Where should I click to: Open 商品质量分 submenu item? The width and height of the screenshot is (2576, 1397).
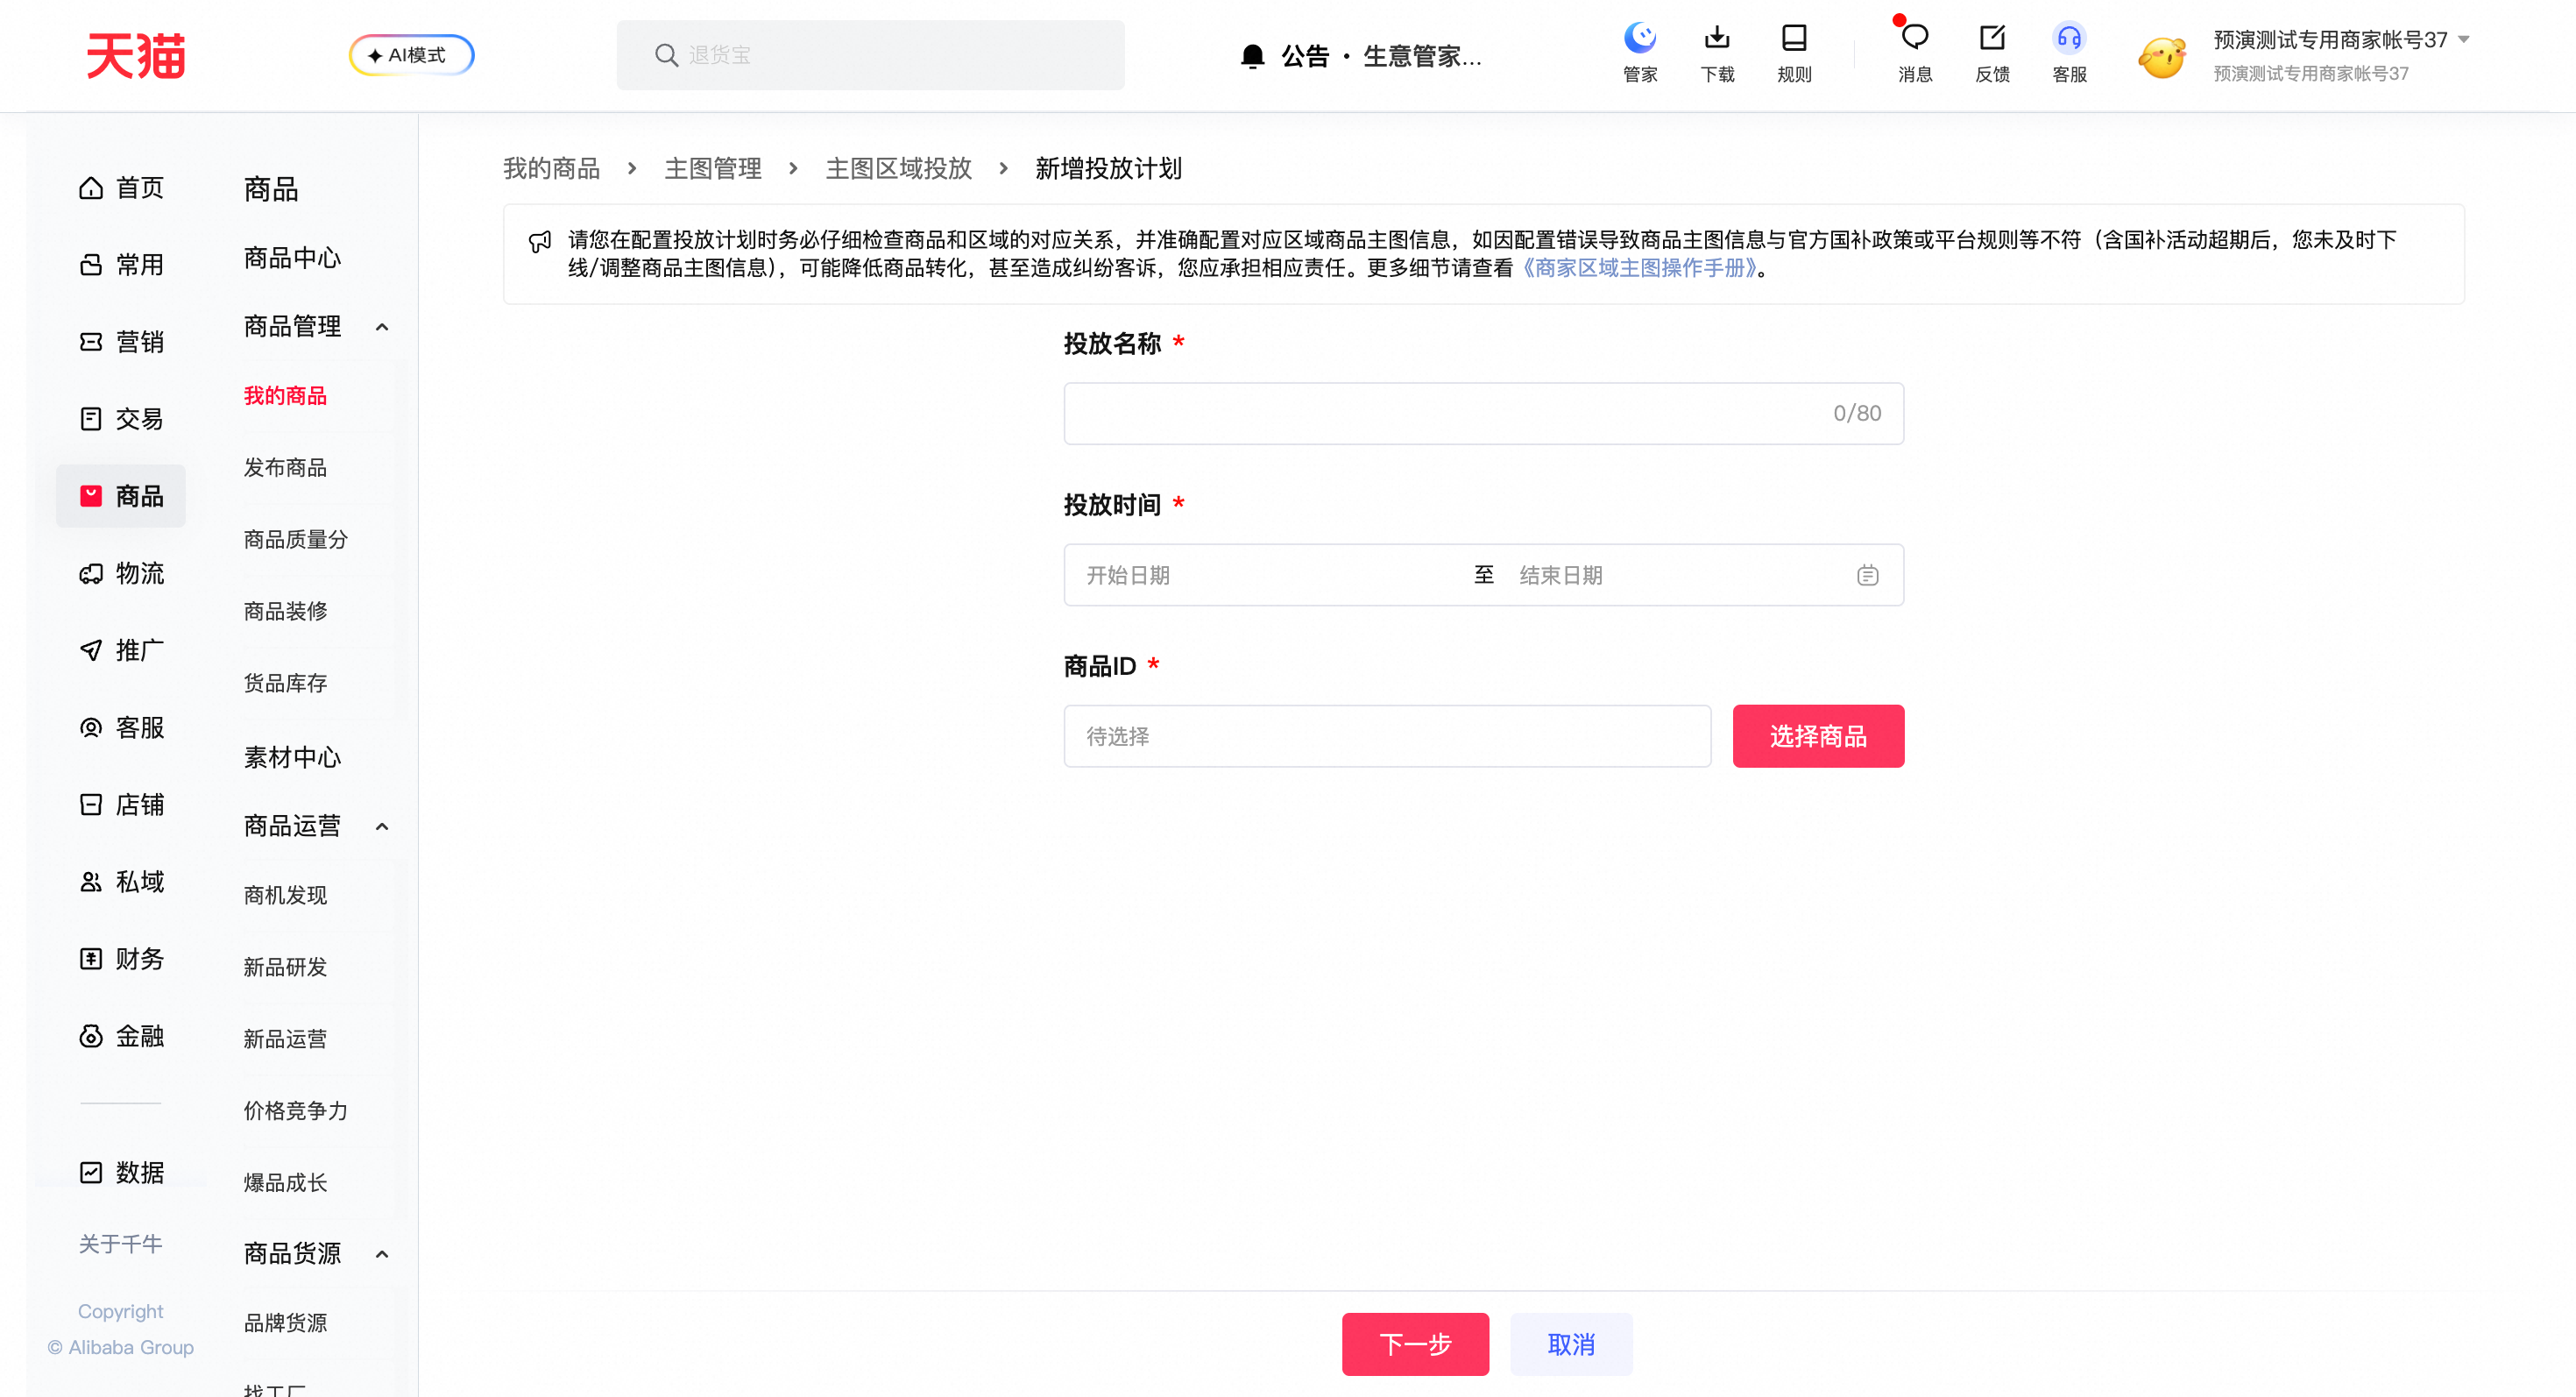coord(296,540)
